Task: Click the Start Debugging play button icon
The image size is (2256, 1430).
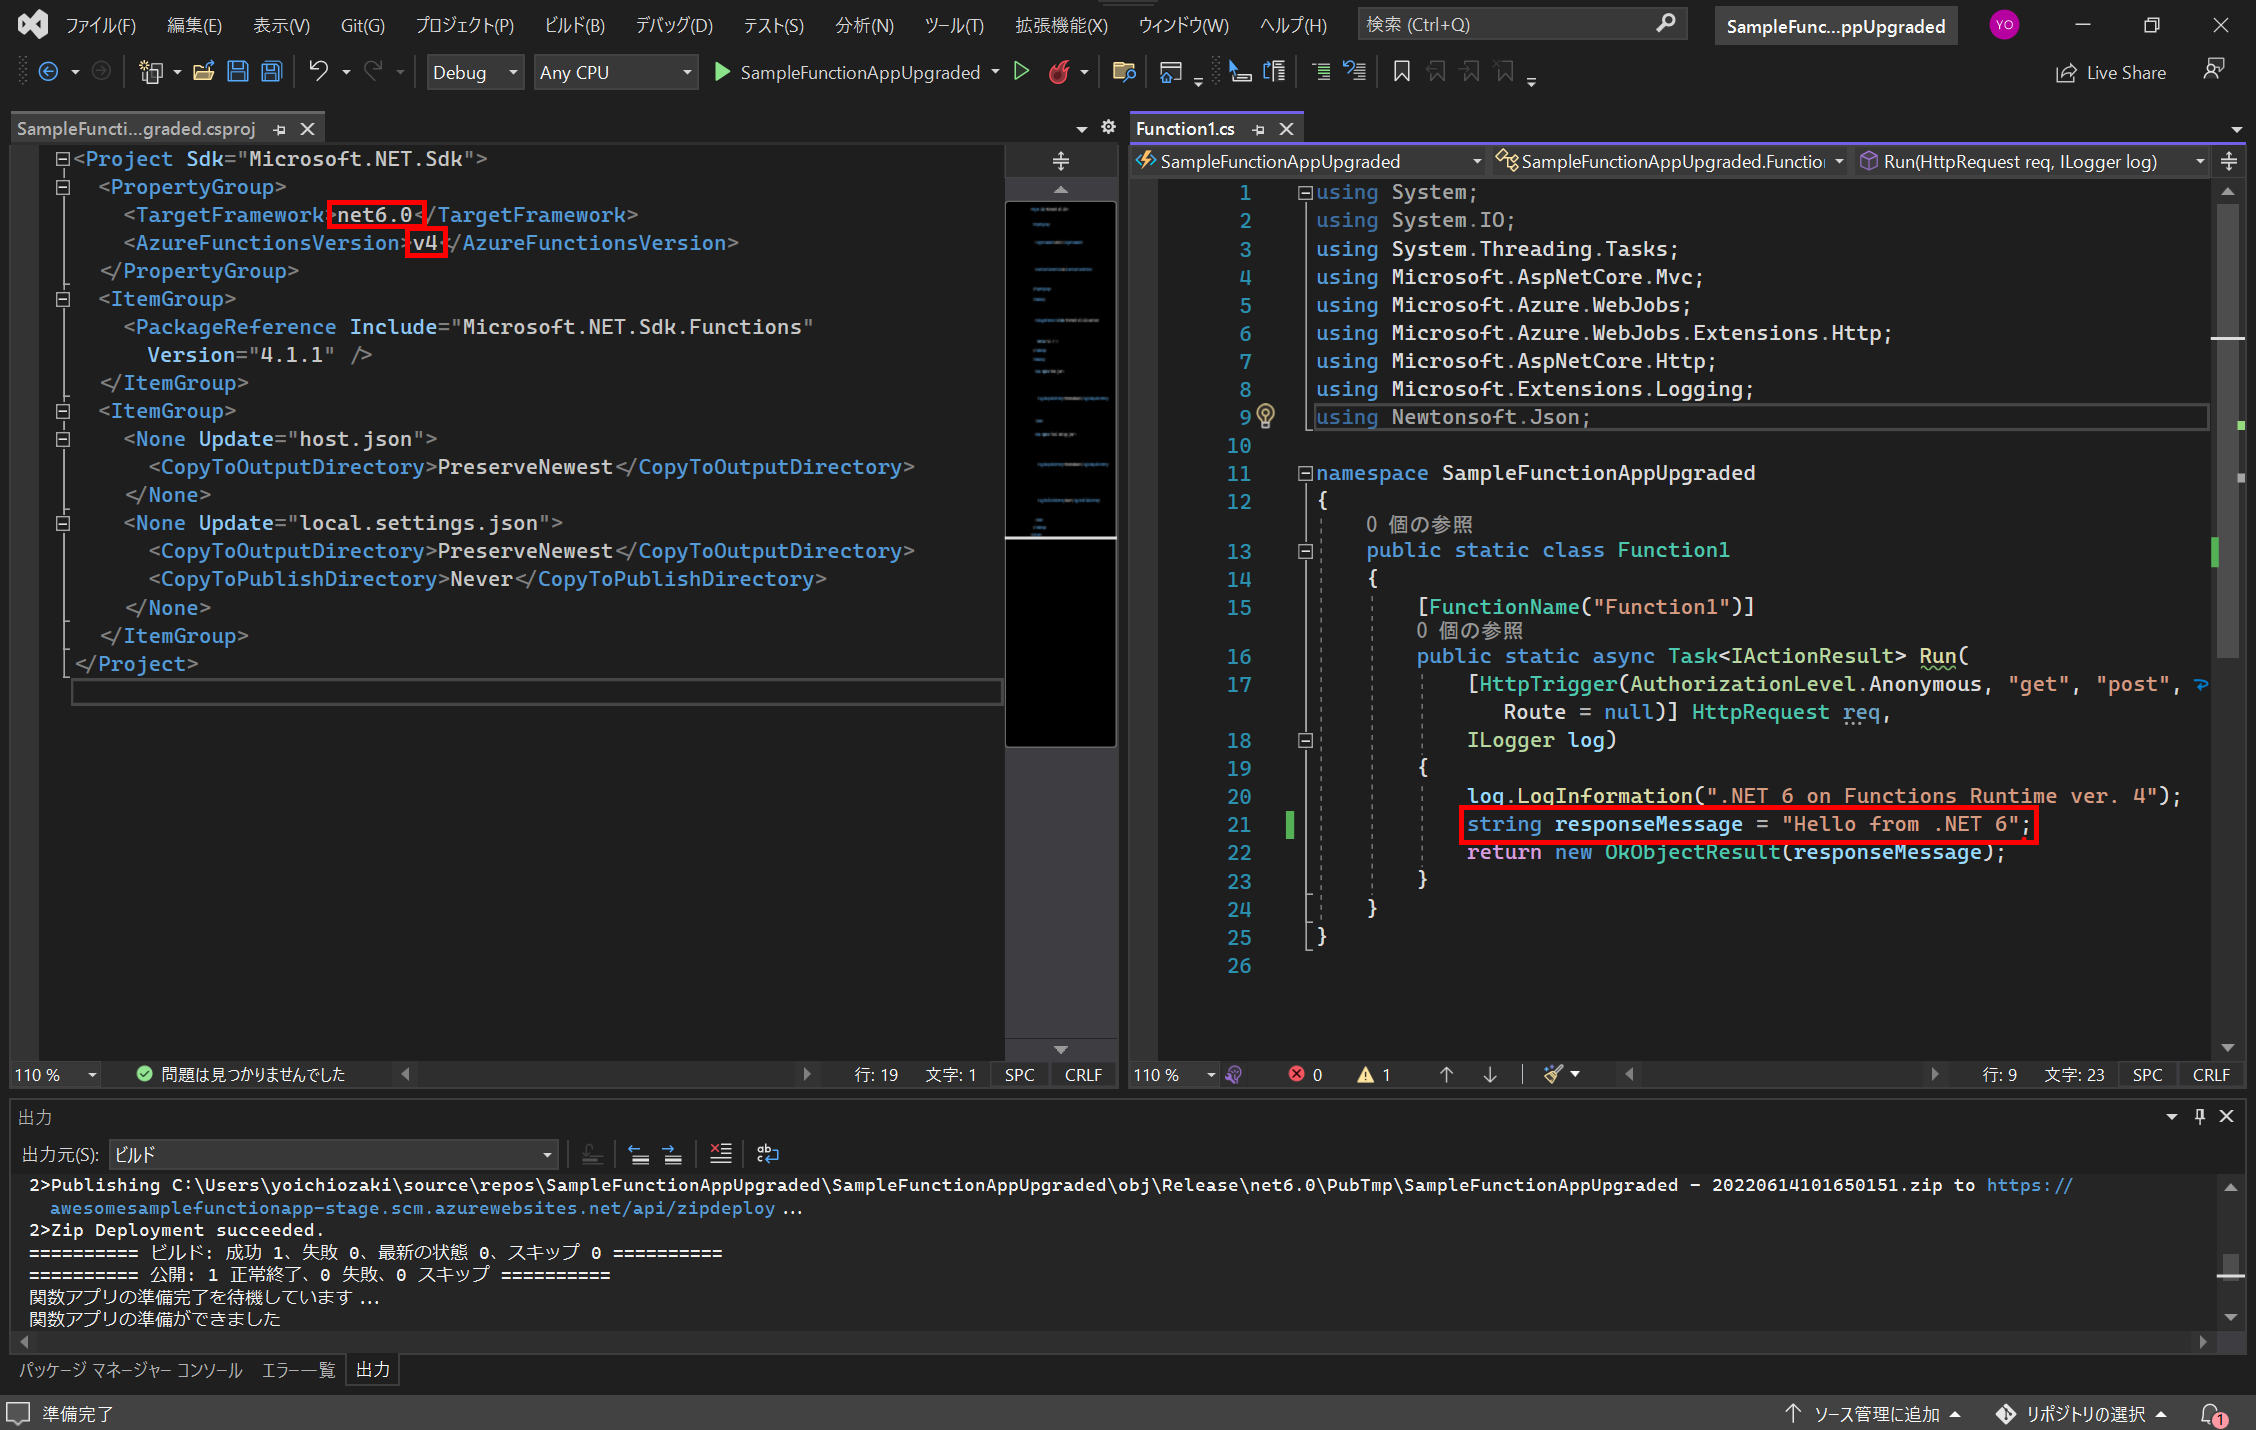Action: click(723, 72)
